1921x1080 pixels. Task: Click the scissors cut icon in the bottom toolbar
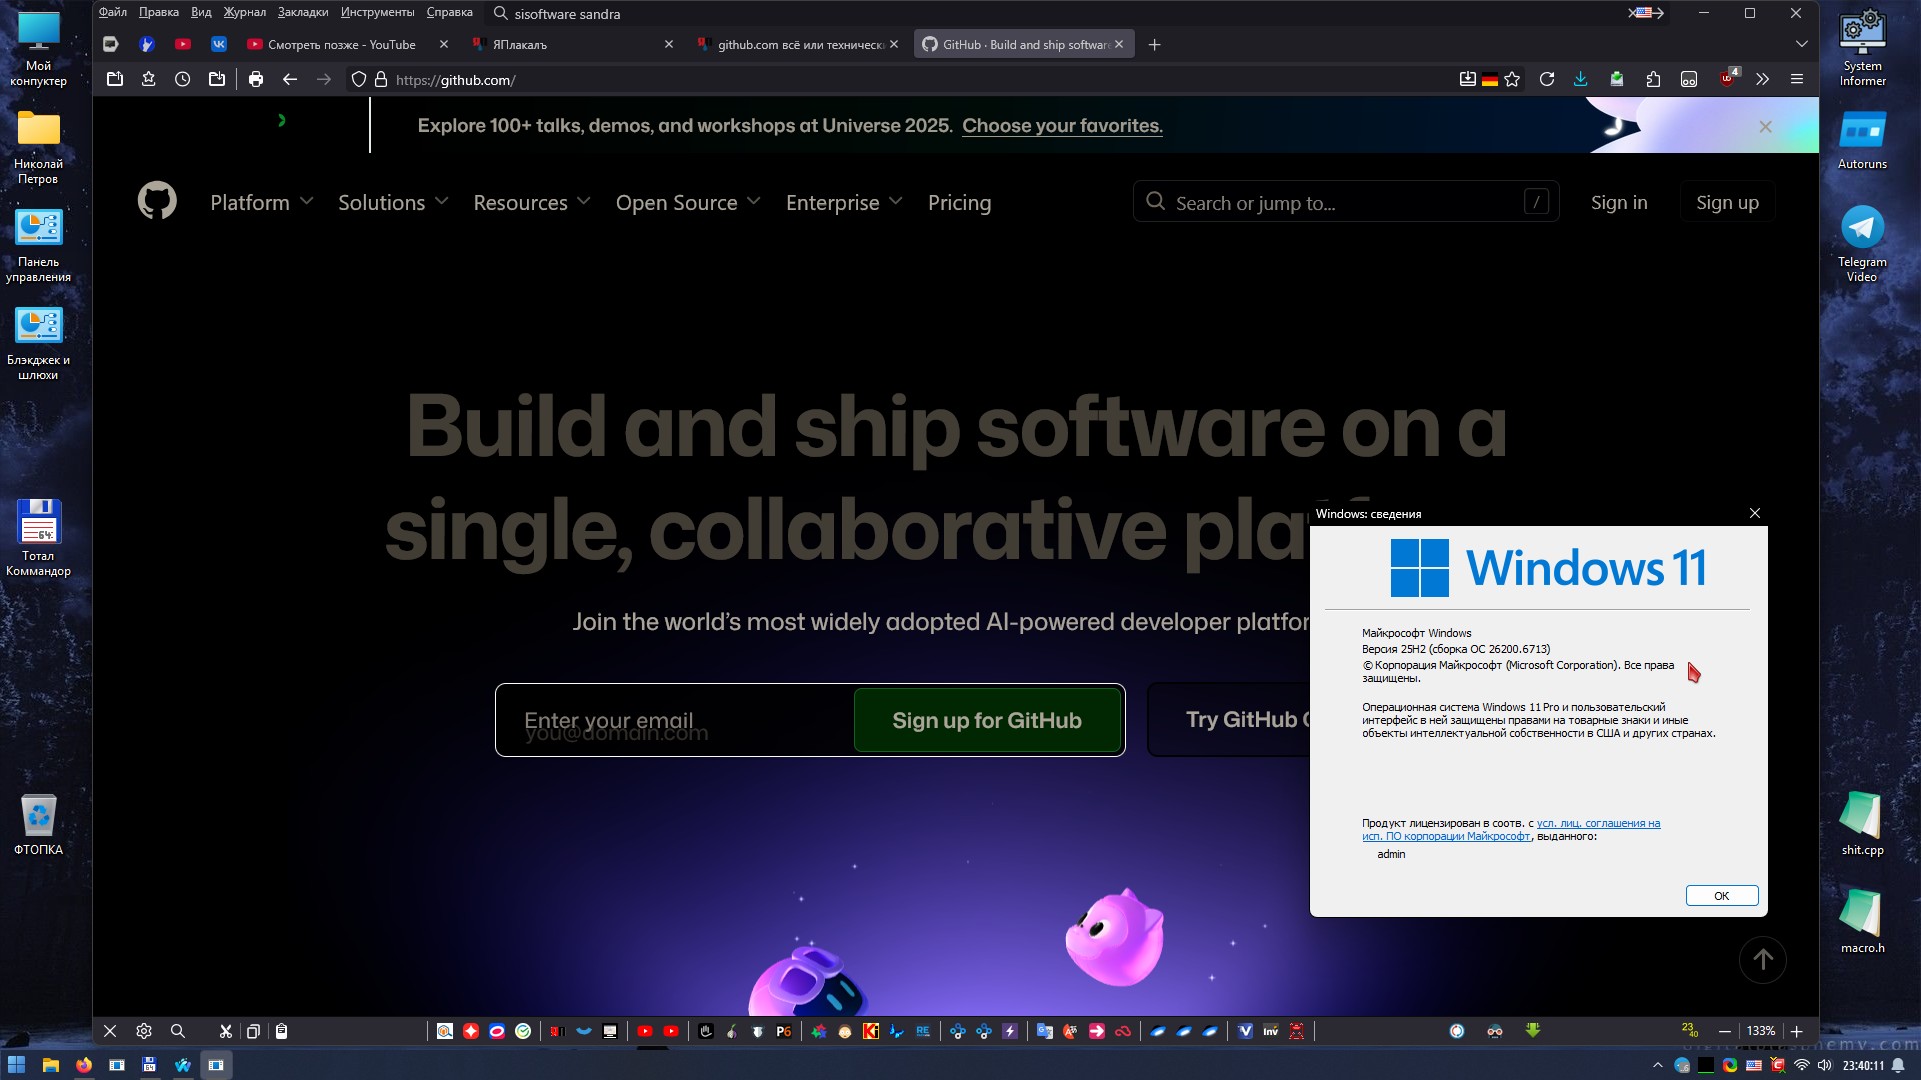[226, 1031]
